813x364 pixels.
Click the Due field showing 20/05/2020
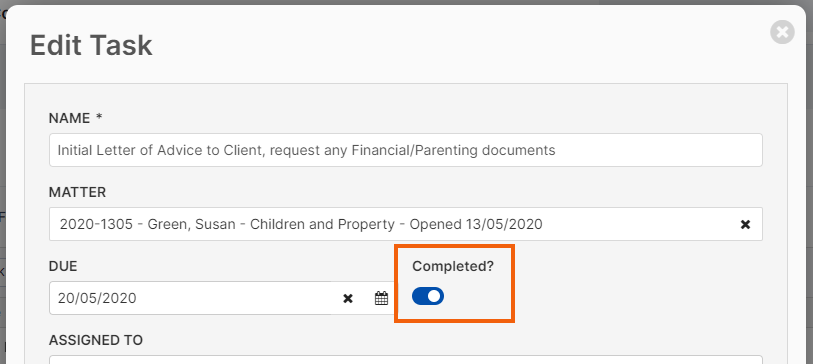pyautogui.click(x=195, y=298)
